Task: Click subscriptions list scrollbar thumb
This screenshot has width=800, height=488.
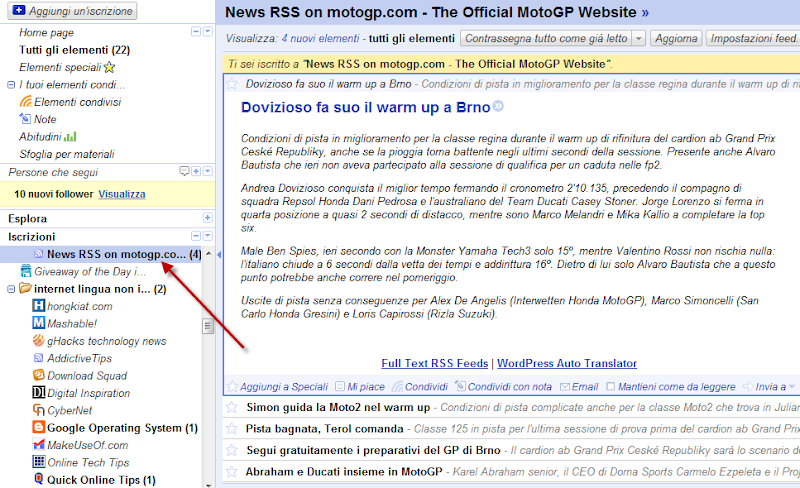Action: point(208,326)
